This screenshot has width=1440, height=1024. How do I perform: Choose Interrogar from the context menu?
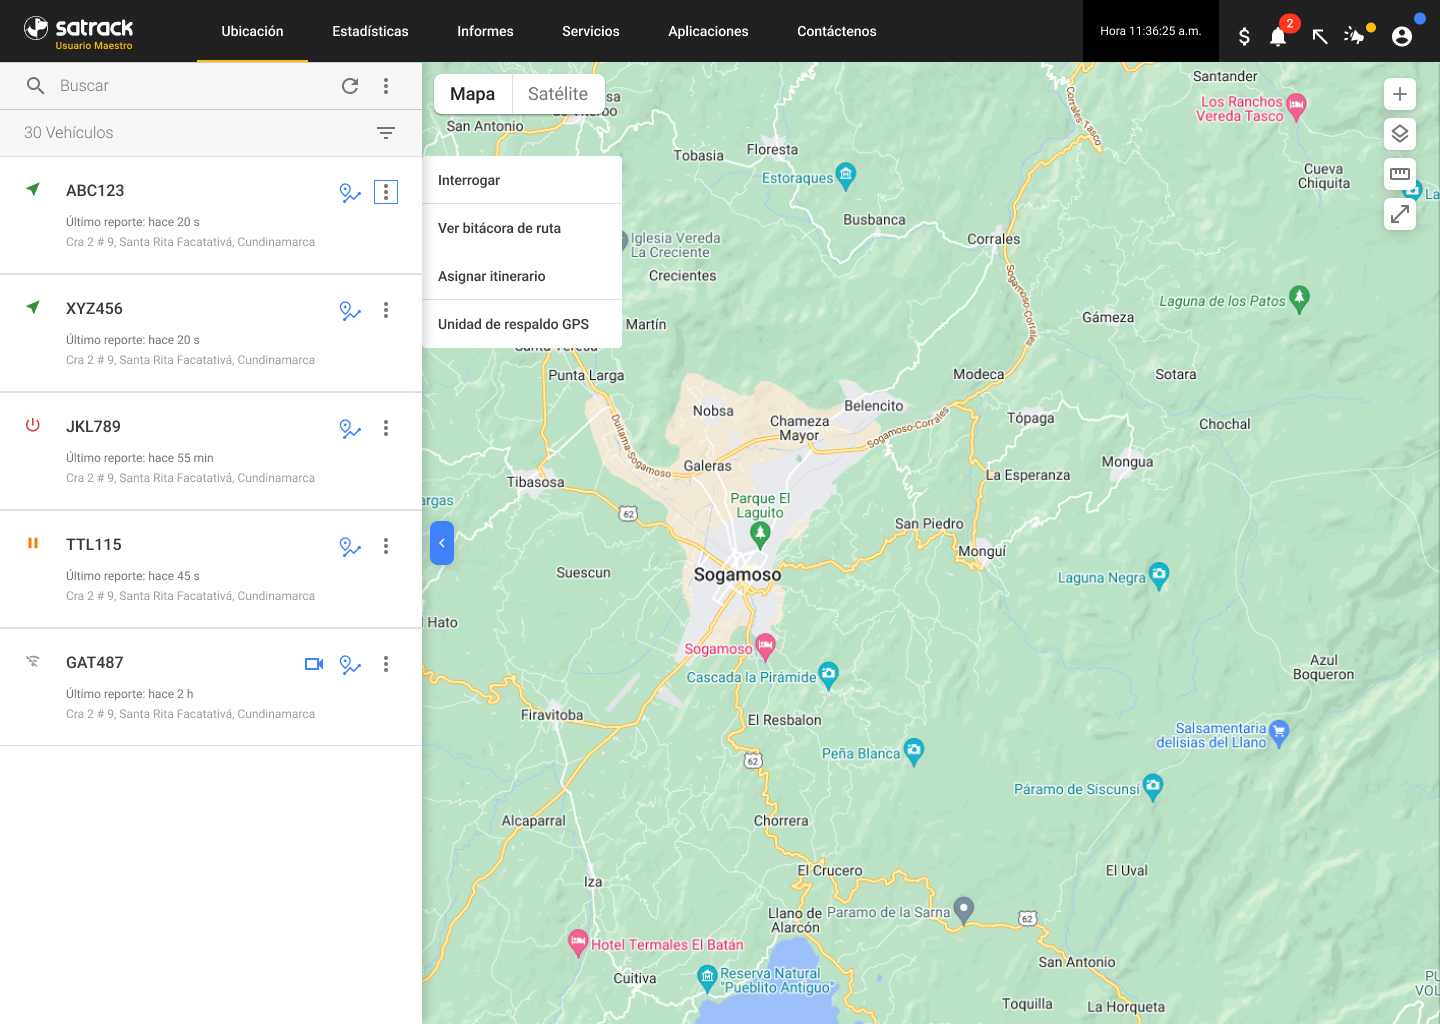click(x=469, y=180)
